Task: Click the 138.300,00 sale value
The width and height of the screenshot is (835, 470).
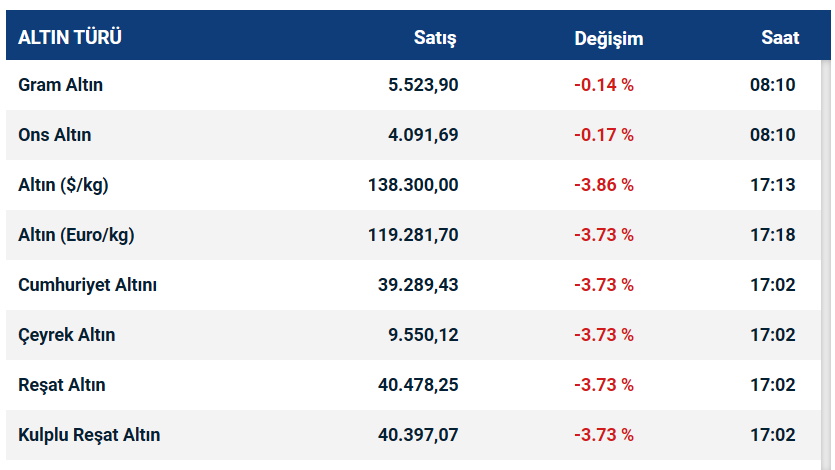Action: [413, 185]
